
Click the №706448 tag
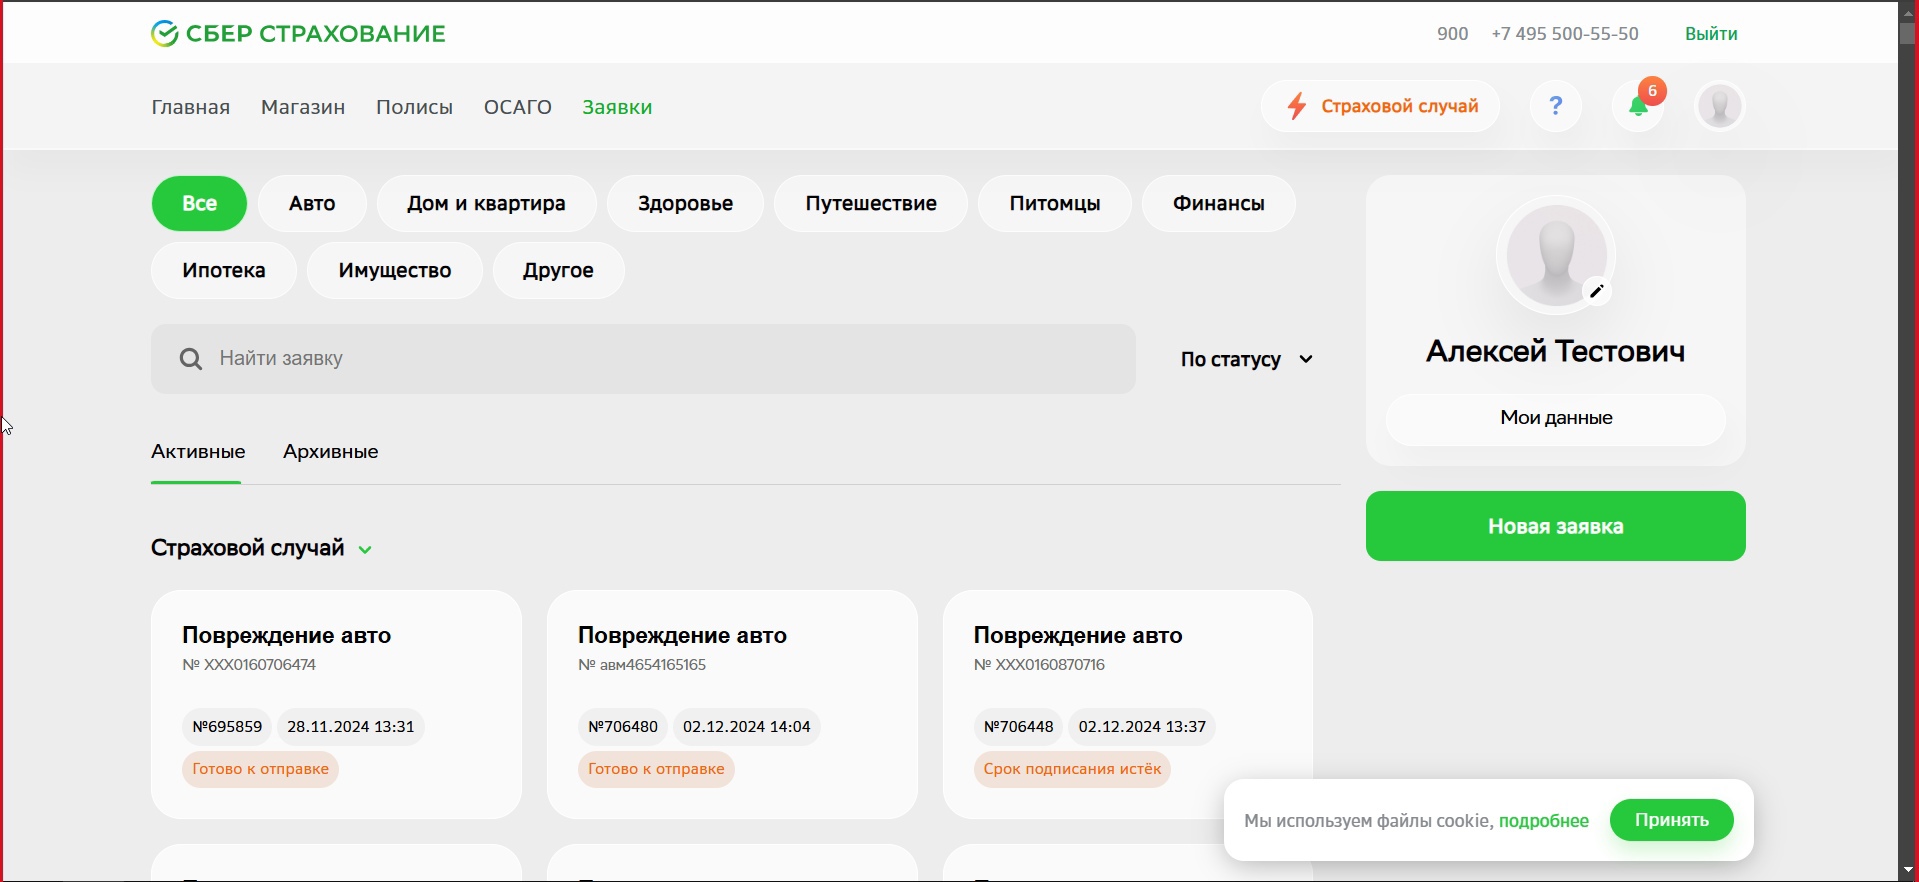[x=1018, y=728]
